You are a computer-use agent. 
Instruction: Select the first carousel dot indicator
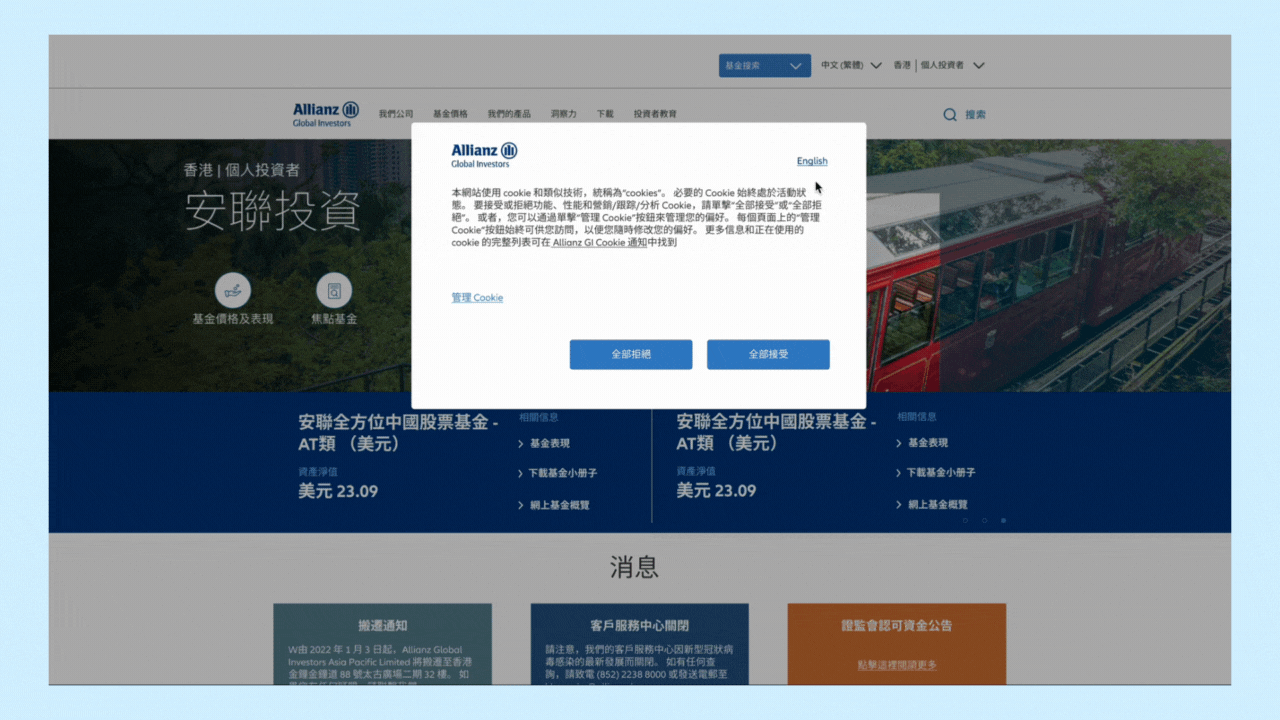coord(965,521)
